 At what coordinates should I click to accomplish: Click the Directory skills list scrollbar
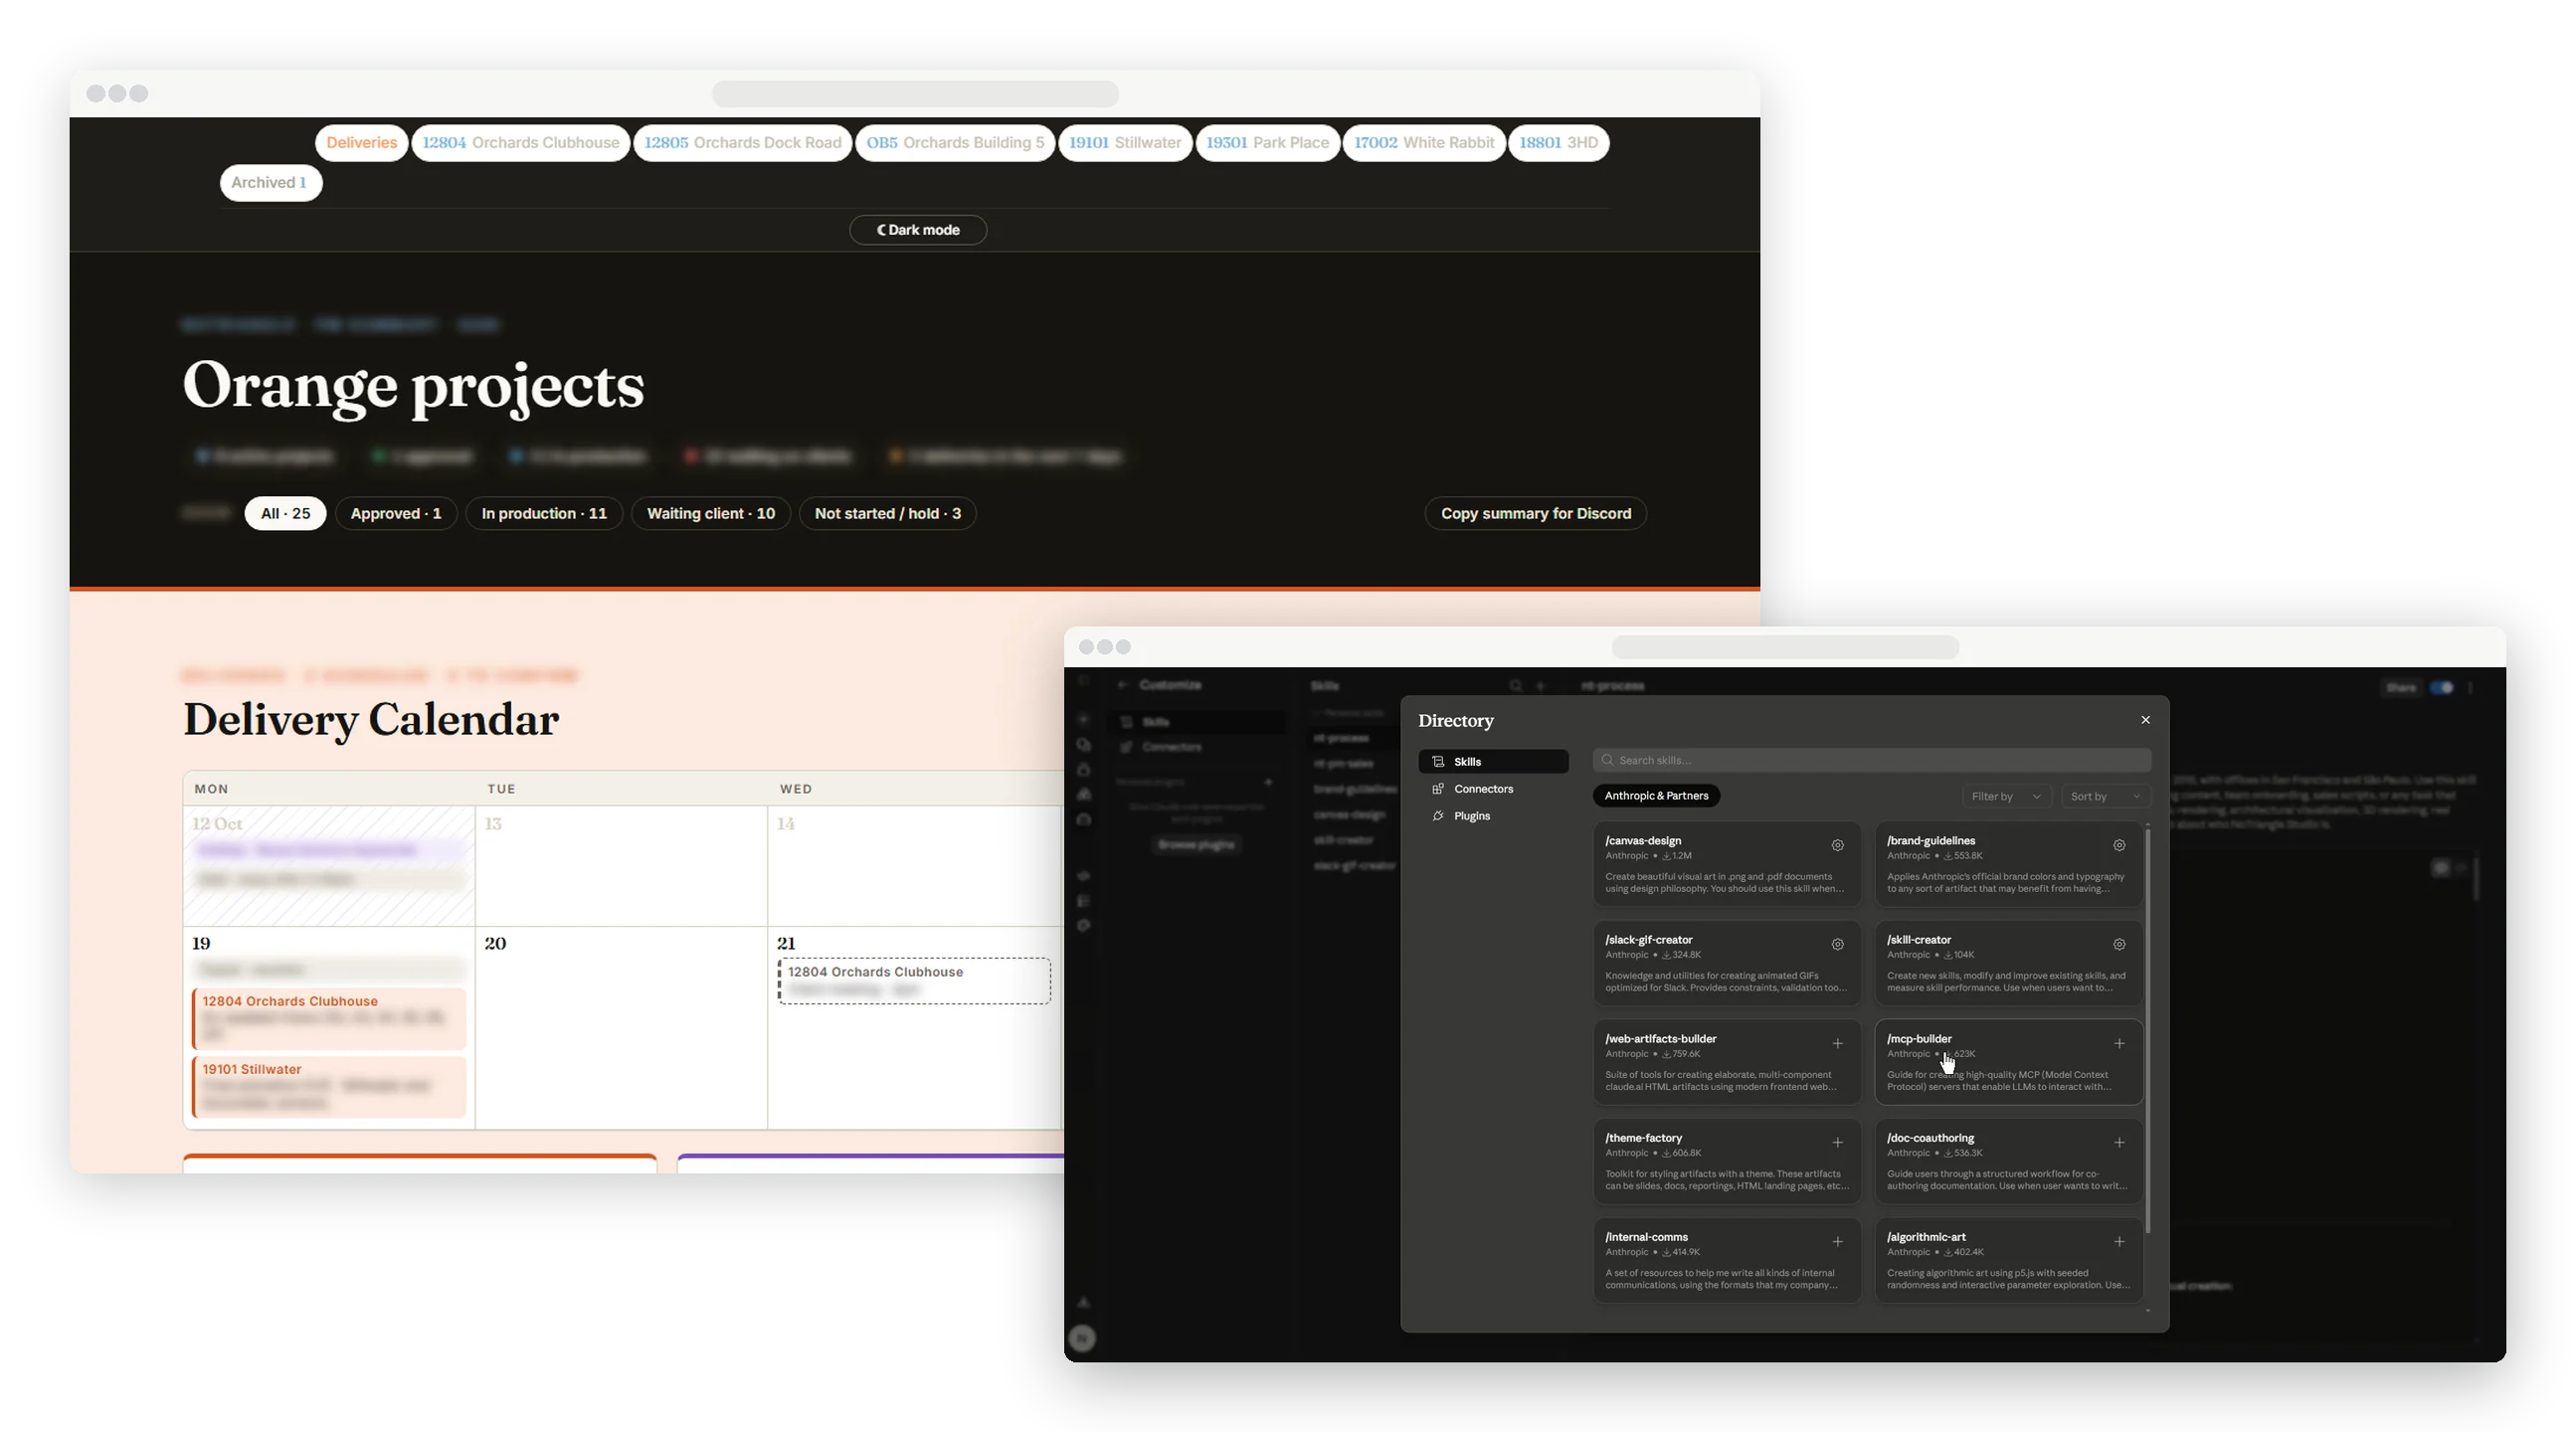point(2147,1030)
